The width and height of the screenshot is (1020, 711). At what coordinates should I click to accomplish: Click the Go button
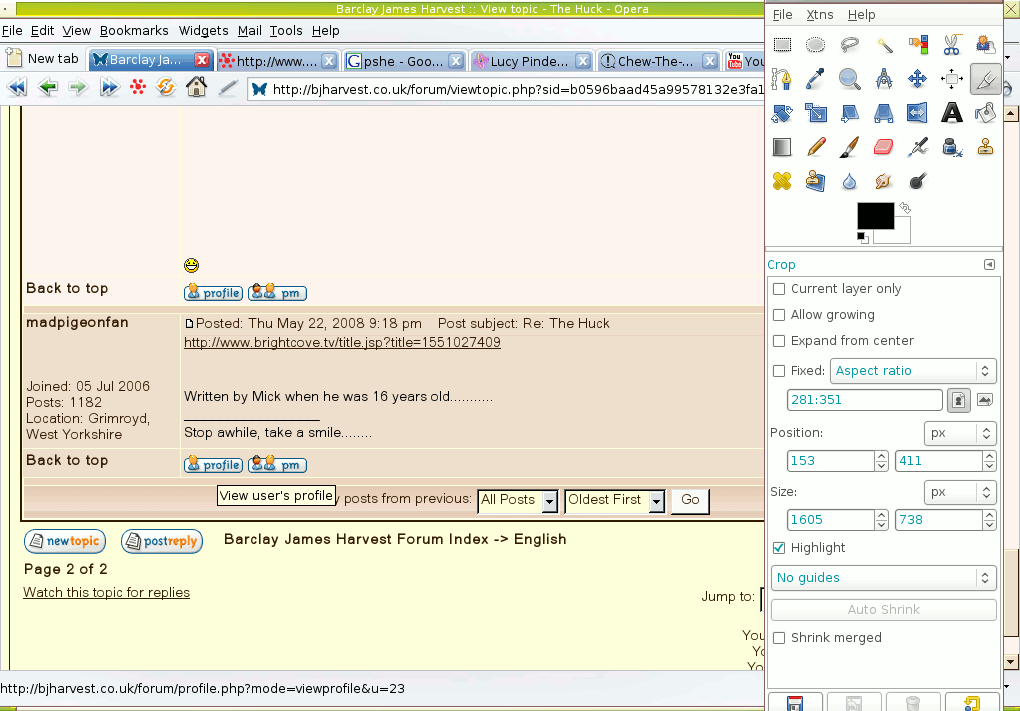[690, 500]
